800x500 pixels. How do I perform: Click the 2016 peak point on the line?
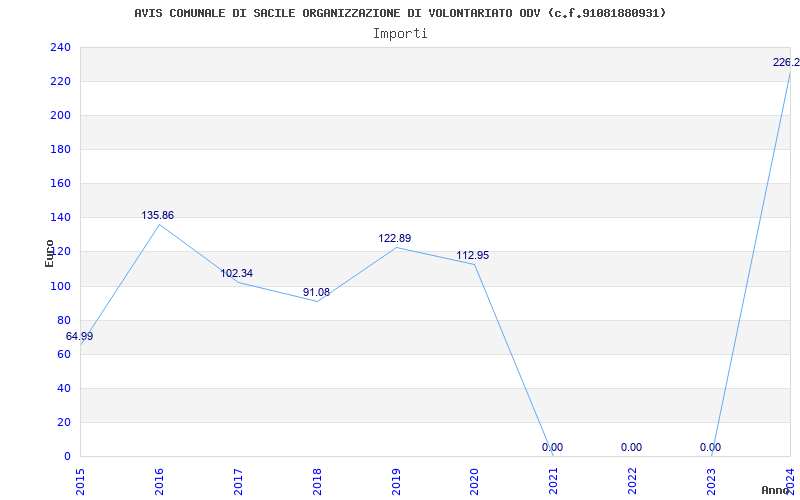click(x=159, y=224)
